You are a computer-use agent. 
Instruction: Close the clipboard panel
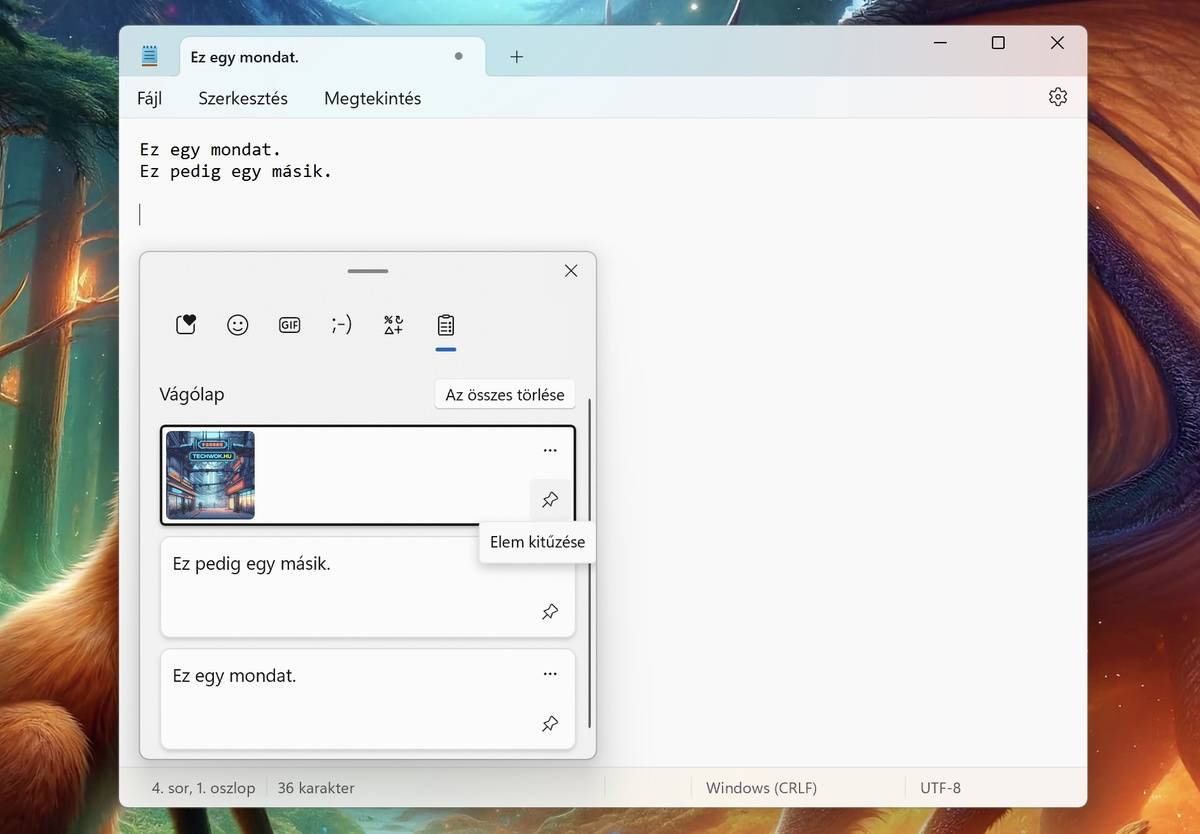(x=571, y=271)
